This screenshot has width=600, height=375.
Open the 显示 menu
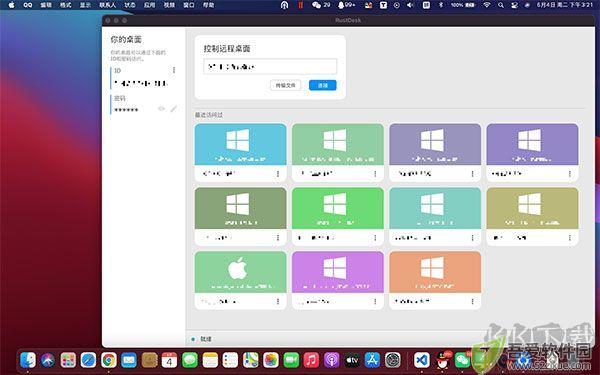pyautogui.click(x=85, y=5)
